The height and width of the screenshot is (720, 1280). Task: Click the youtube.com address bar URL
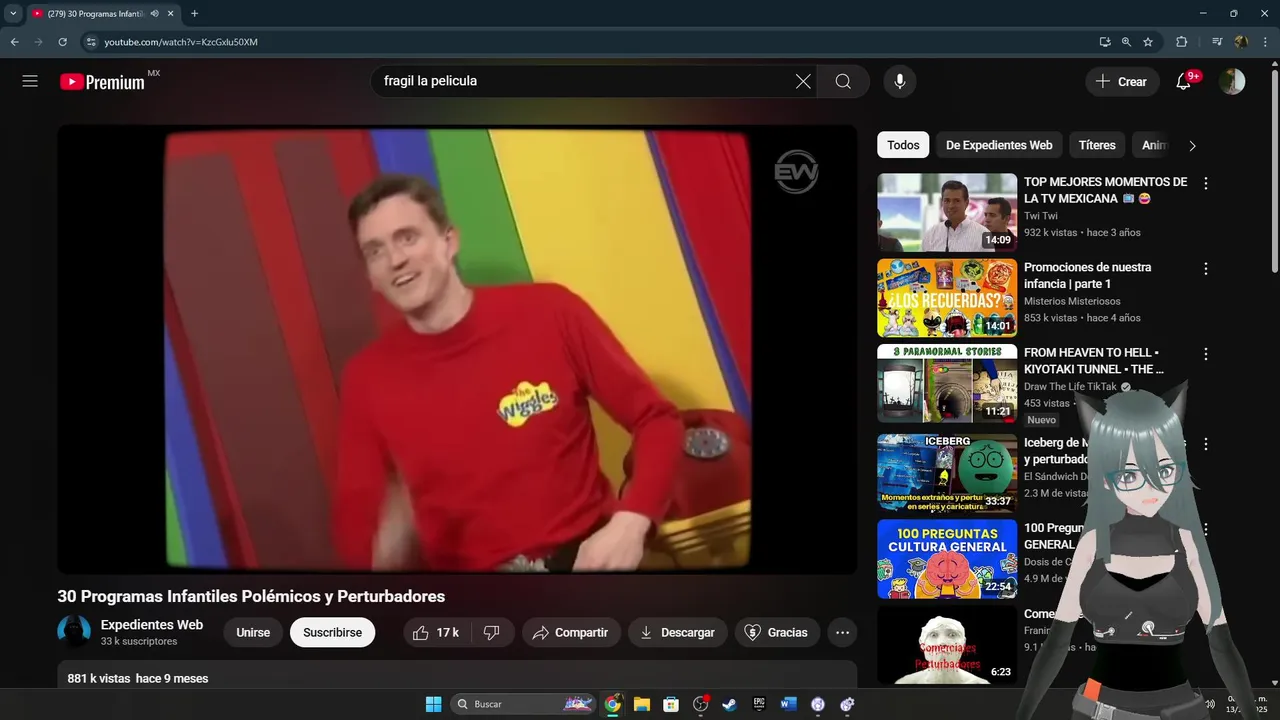pyautogui.click(x=181, y=42)
